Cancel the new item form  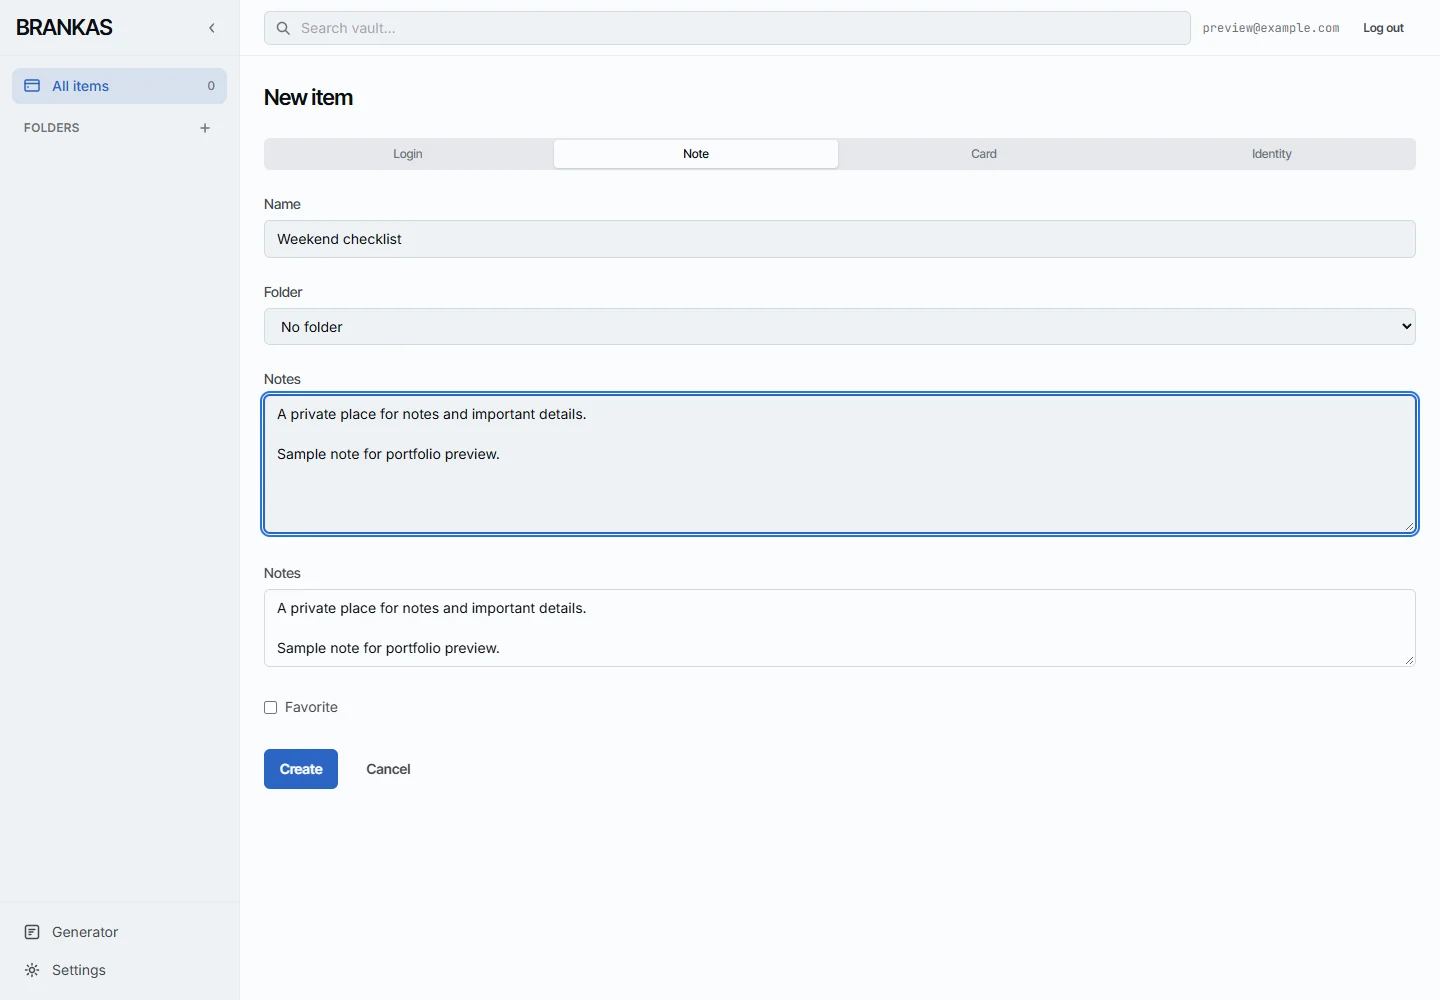tap(388, 769)
